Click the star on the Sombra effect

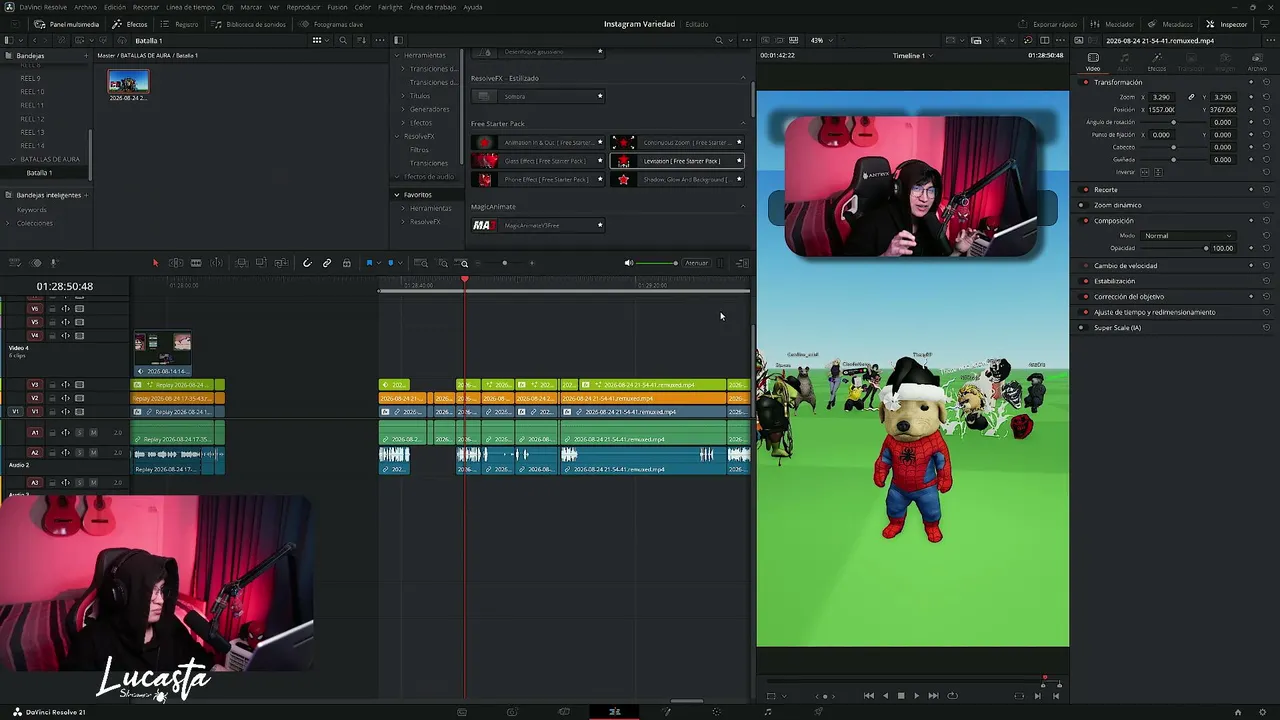[600, 96]
